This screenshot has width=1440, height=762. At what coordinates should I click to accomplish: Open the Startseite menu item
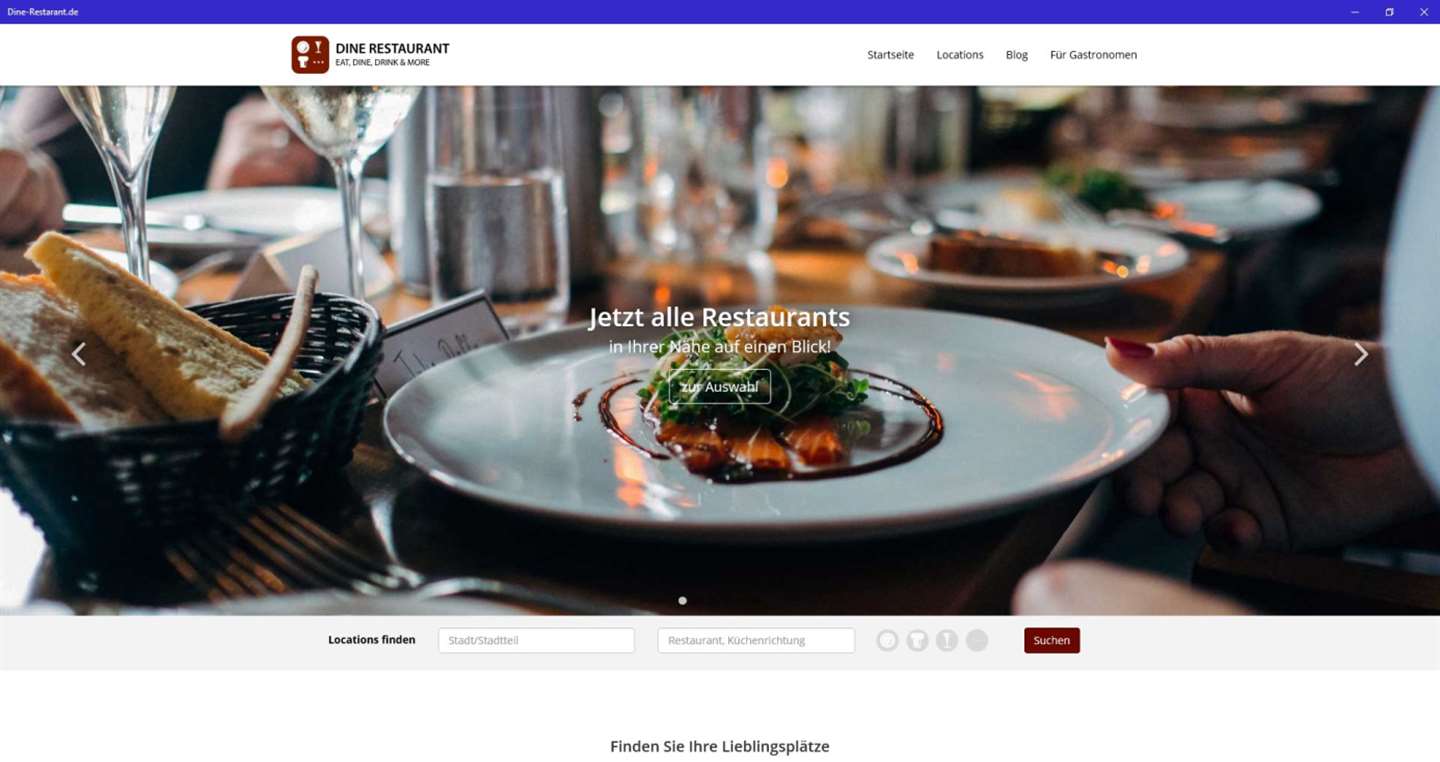click(890, 55)
